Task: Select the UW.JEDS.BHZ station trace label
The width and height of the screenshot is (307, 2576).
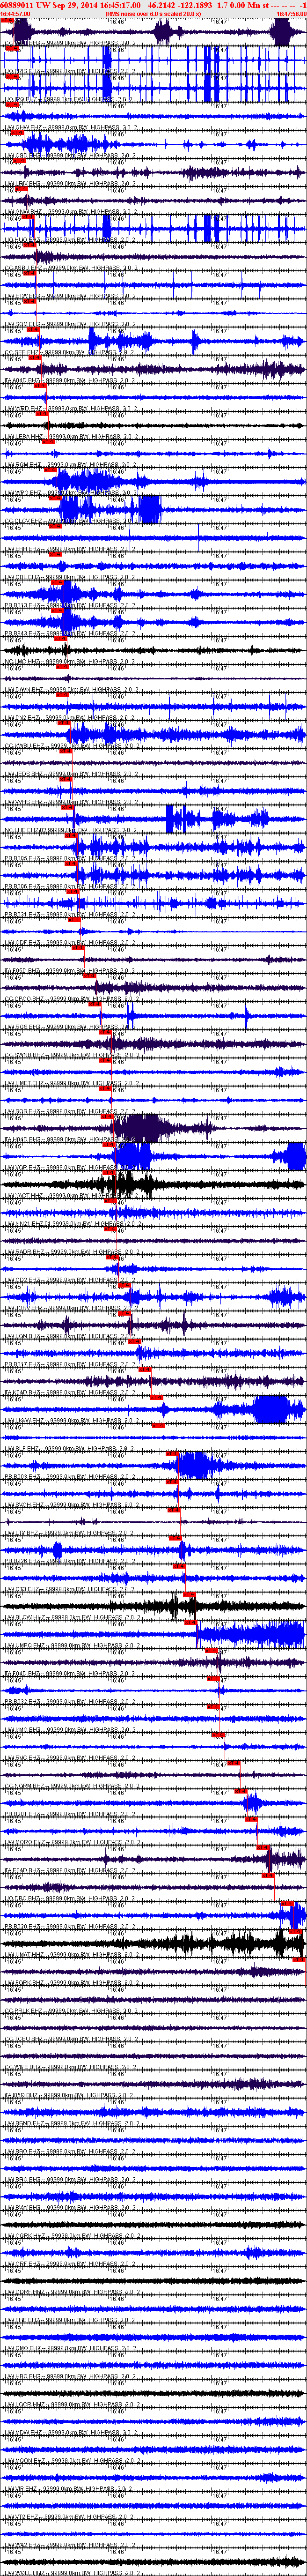Action: (70, 773)
